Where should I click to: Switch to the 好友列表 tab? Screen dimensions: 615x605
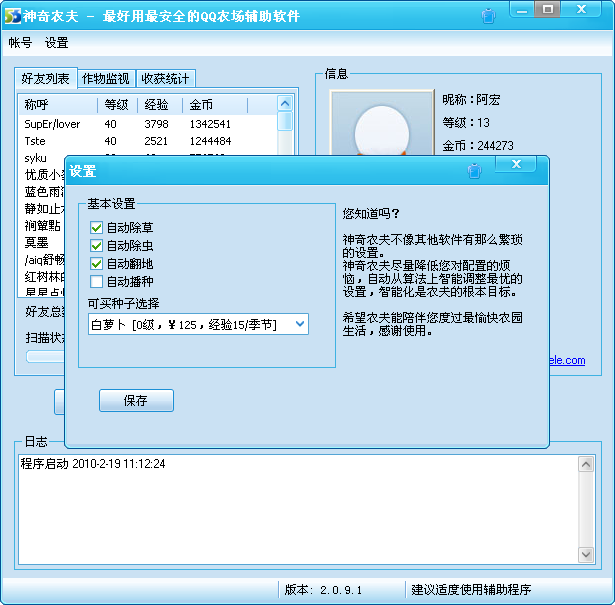coord(45,78)
